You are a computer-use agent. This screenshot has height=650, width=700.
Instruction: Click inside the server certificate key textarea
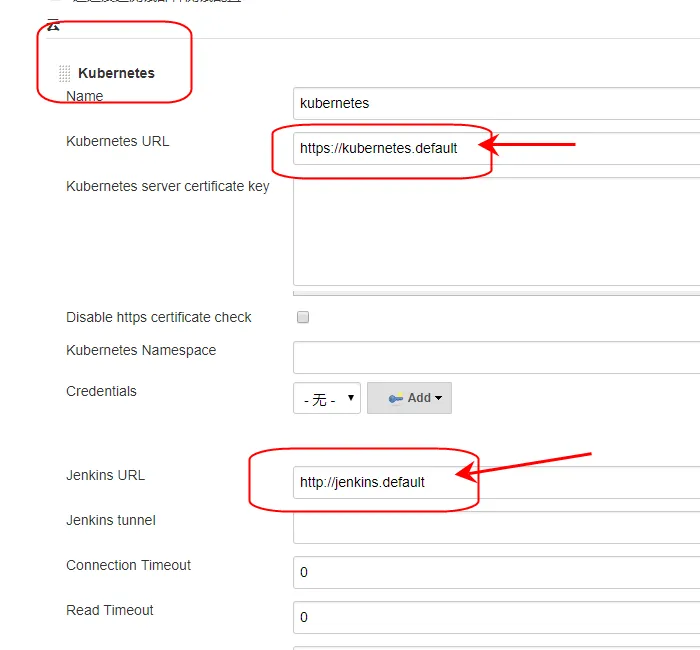pos(496,231)
